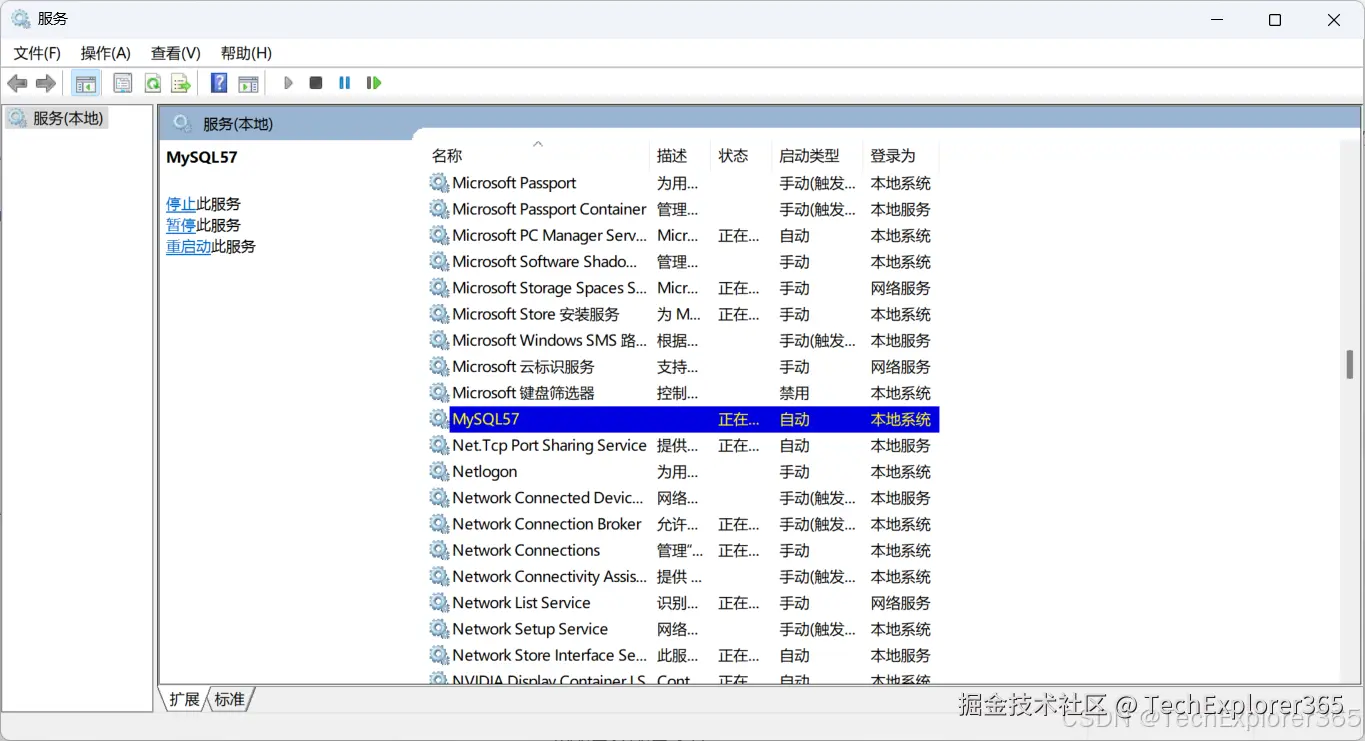Open the 操作(A) menu
1365x741 pixels.
106,53
